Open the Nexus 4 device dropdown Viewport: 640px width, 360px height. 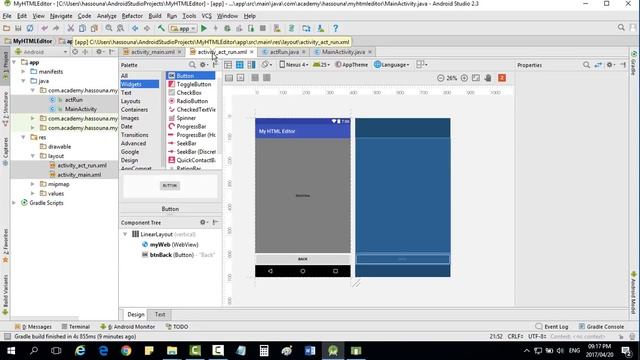(294, 64)
